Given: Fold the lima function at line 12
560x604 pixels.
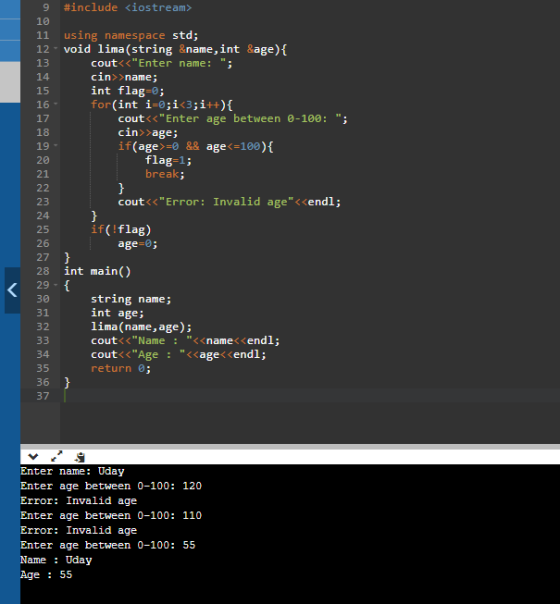Looking at the screenshot, I should (x=56, y=49).
